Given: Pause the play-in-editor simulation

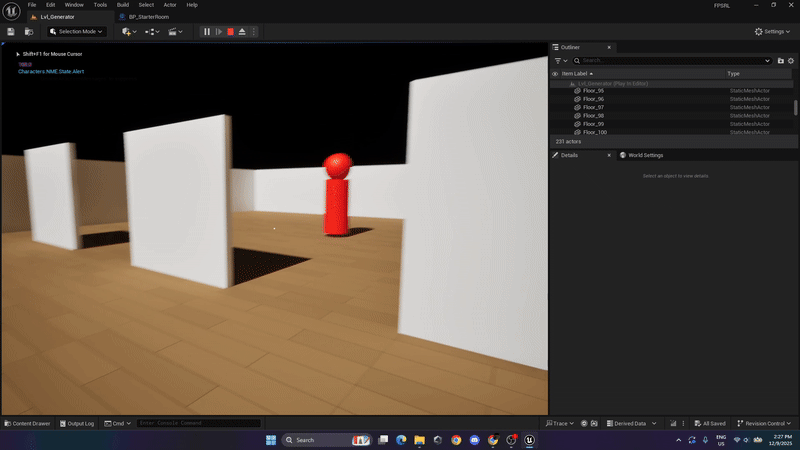Looking at the screenshot, I should pos(207,31).
